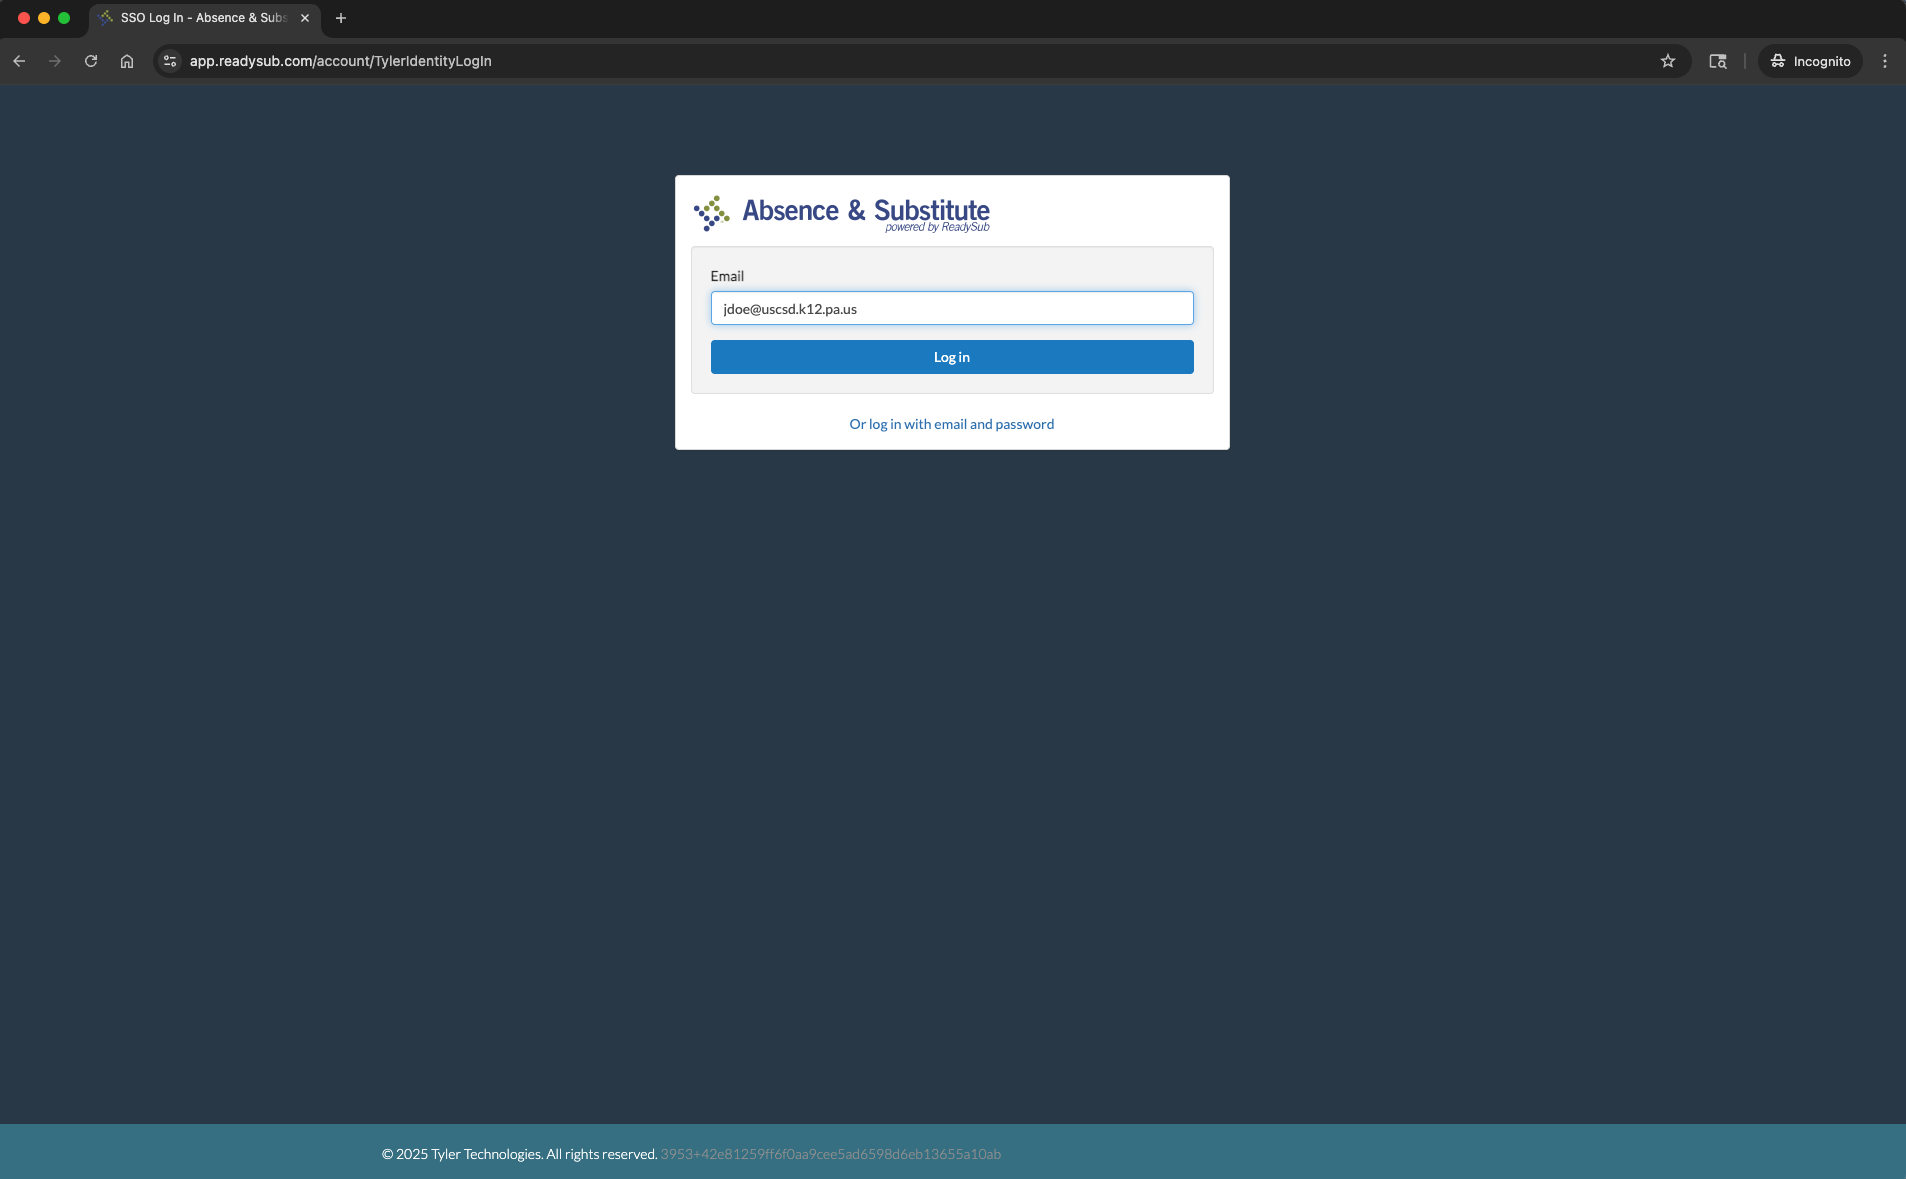Focus the Email input field
The image size is (1906, 1179).
[952, 308]
